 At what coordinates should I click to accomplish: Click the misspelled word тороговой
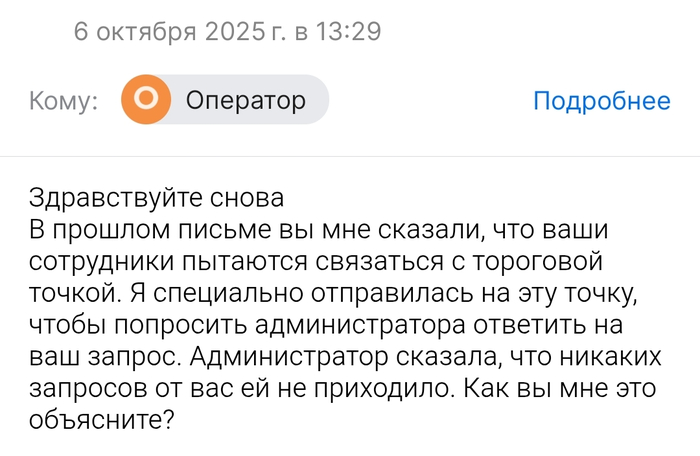coord(537,264)
